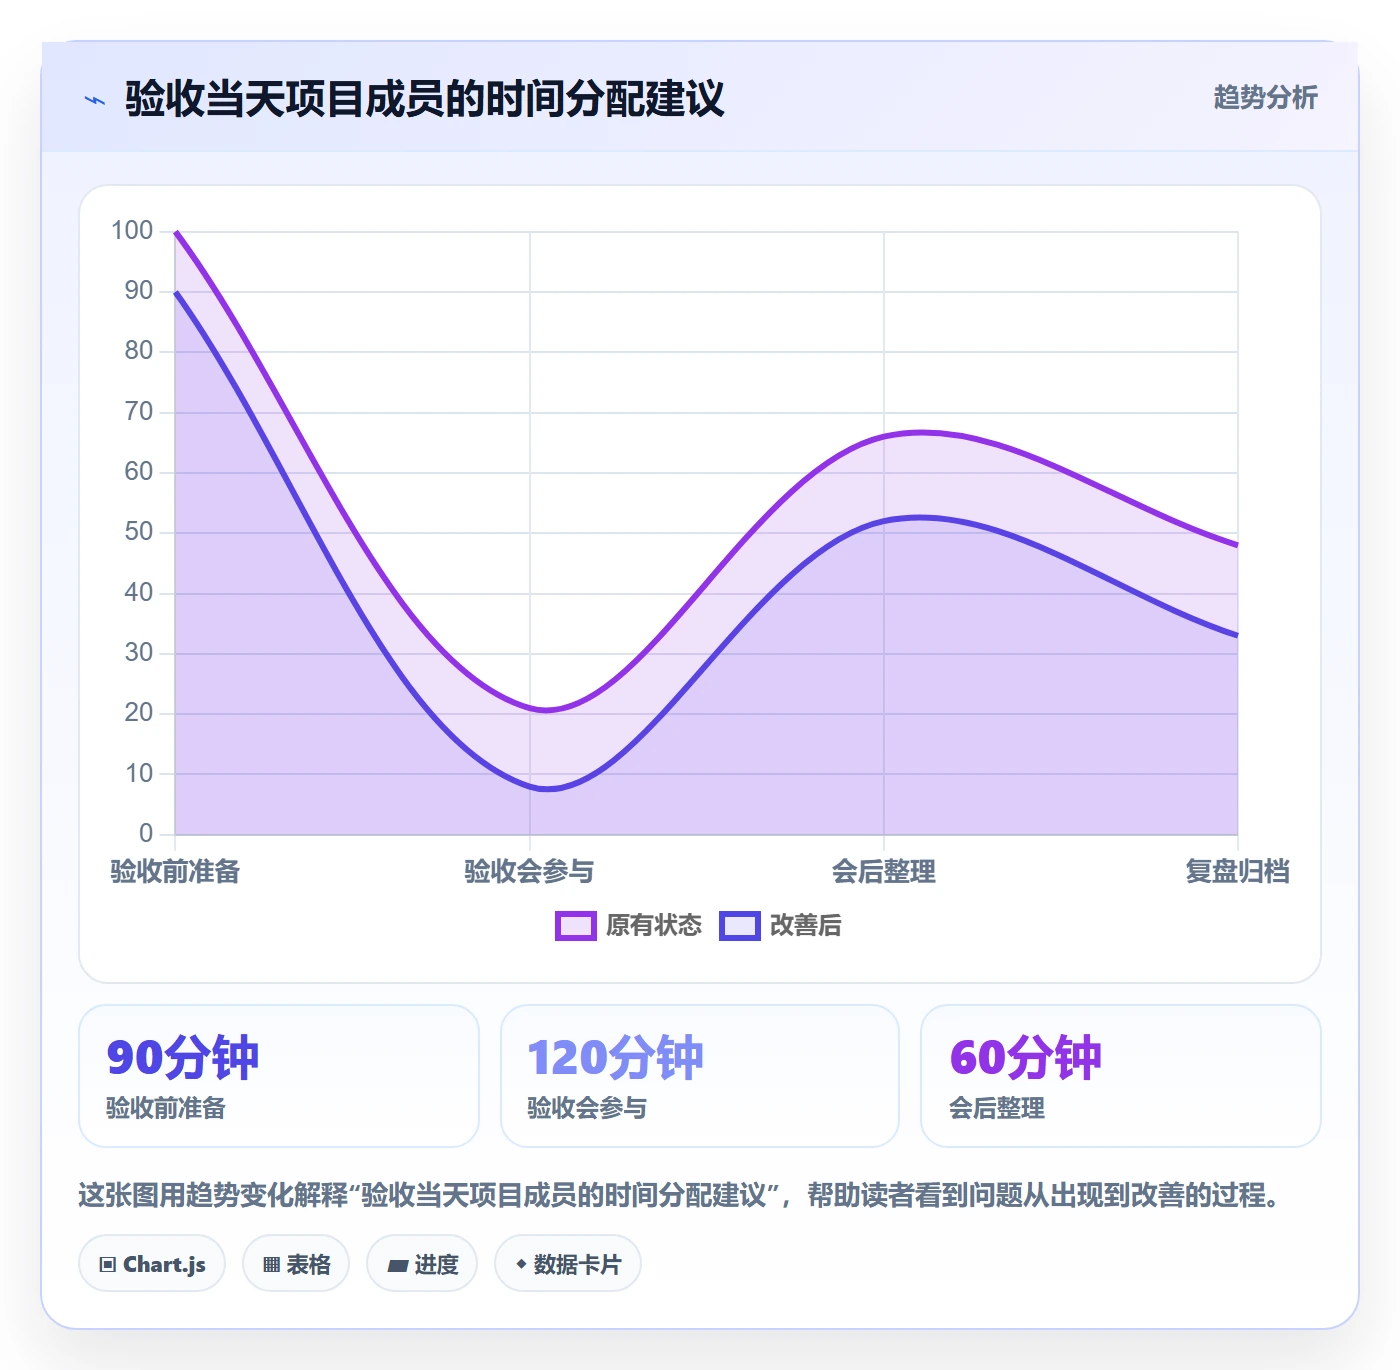This screenshot has width=1400, height=1370.
Task: Click the 100 y-axis tick label
Action: point(132,231)
